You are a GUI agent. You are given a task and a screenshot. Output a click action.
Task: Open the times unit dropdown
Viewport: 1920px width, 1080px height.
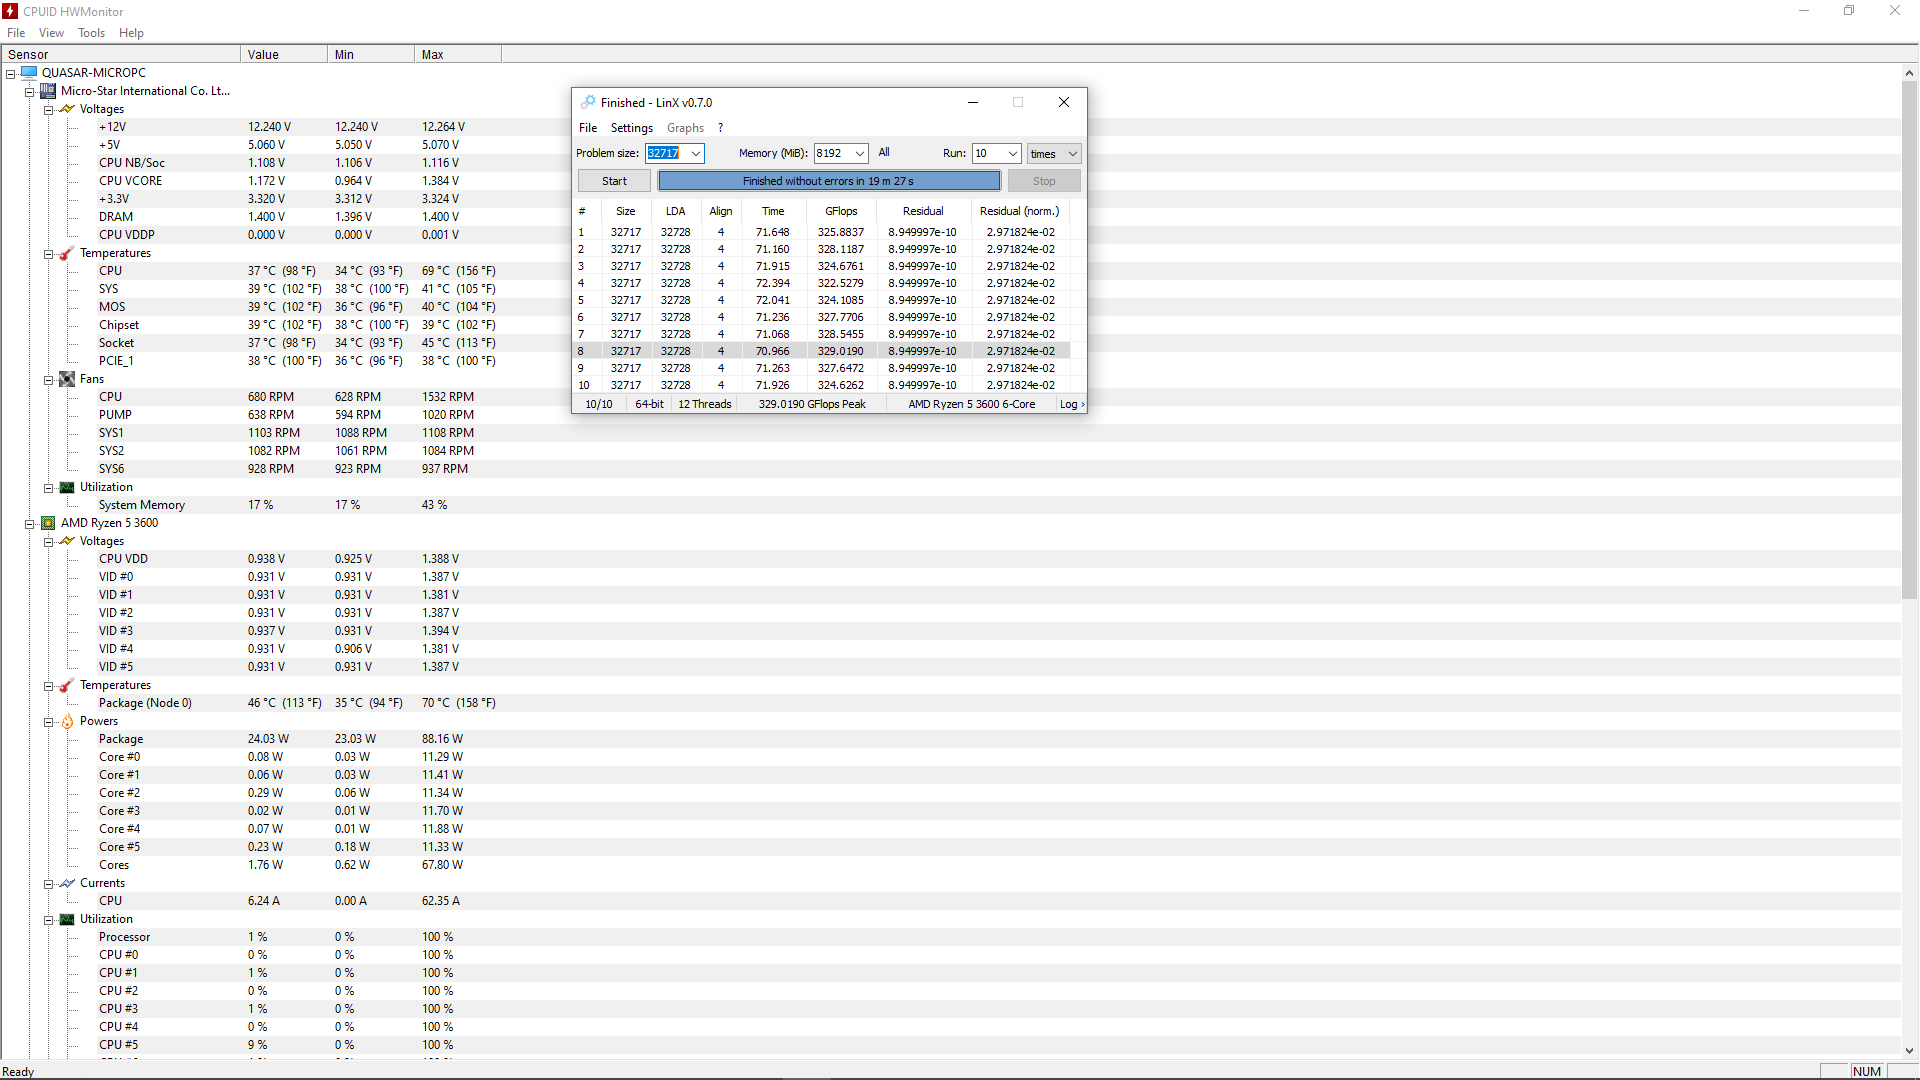click(x=1072, y=154)
